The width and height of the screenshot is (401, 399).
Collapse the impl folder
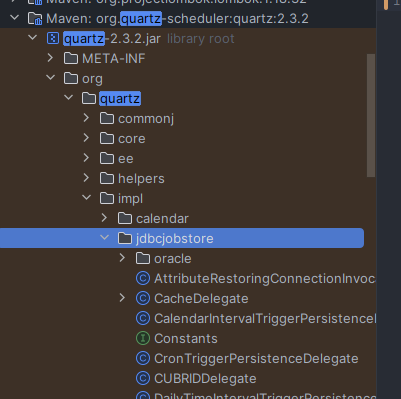click(x=86, y=198)
